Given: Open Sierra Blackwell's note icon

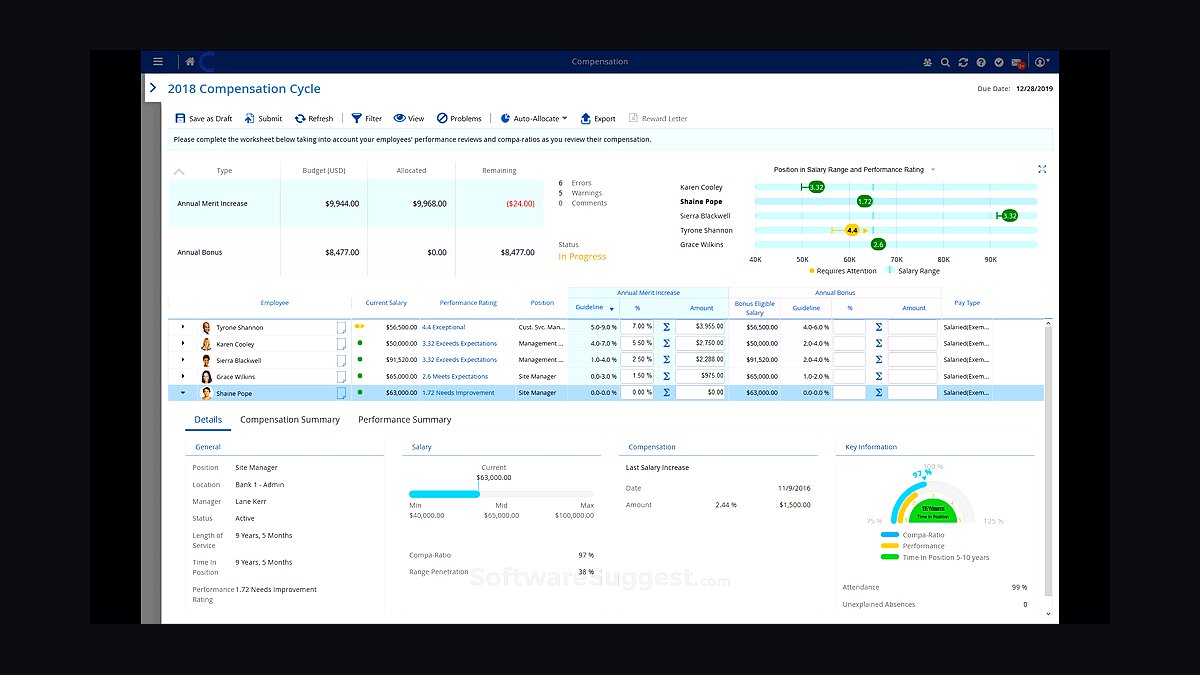Looking at the screenshot, I should pyautogui.click(x=342, y=360).
